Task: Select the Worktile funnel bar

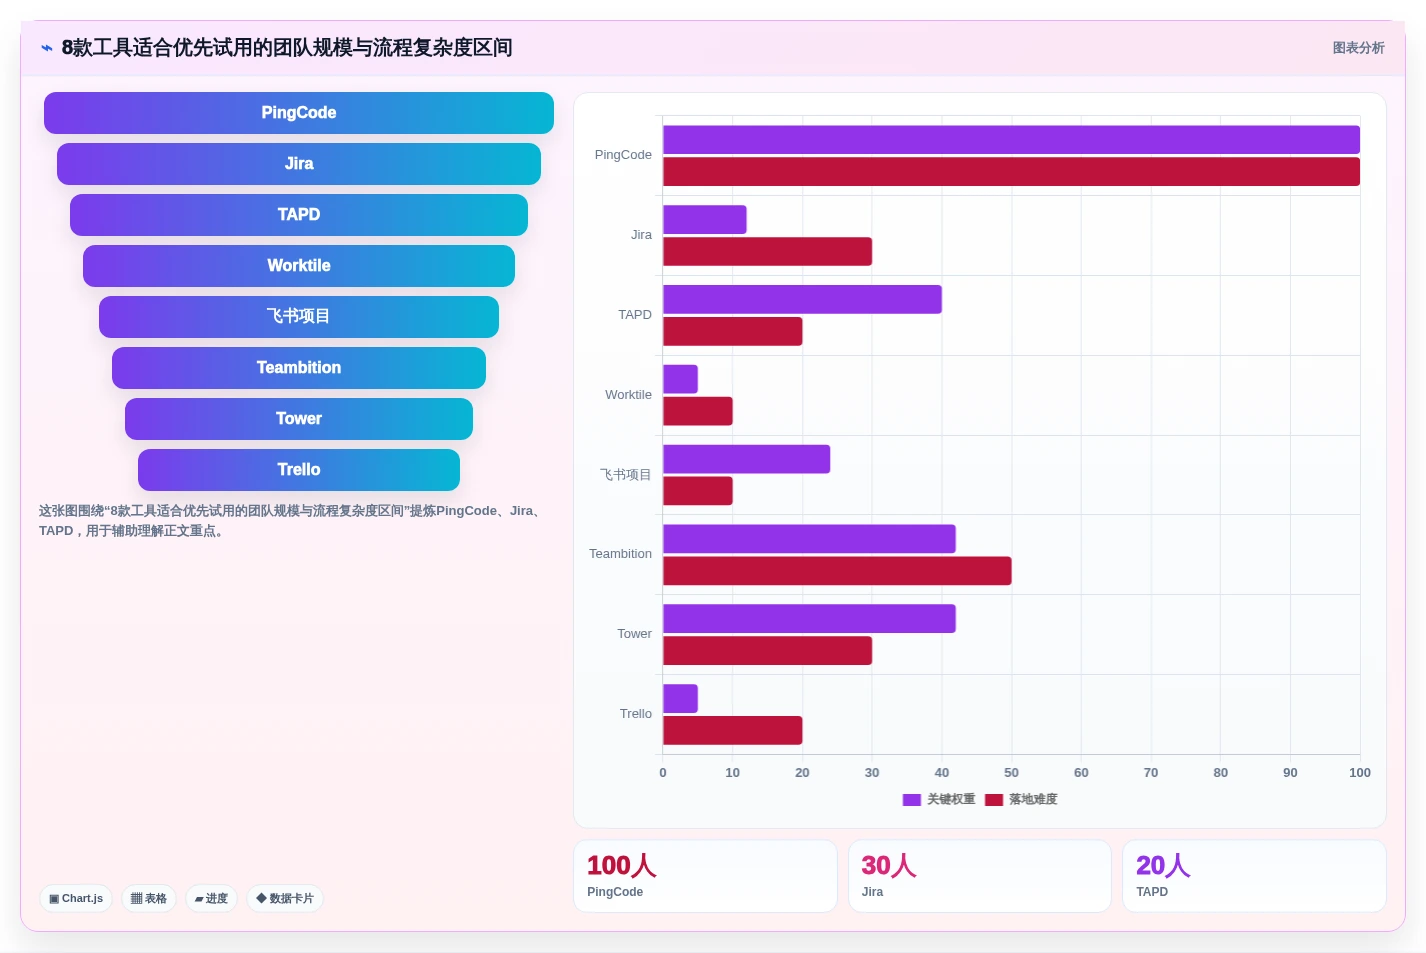Action: click(299, 266)
